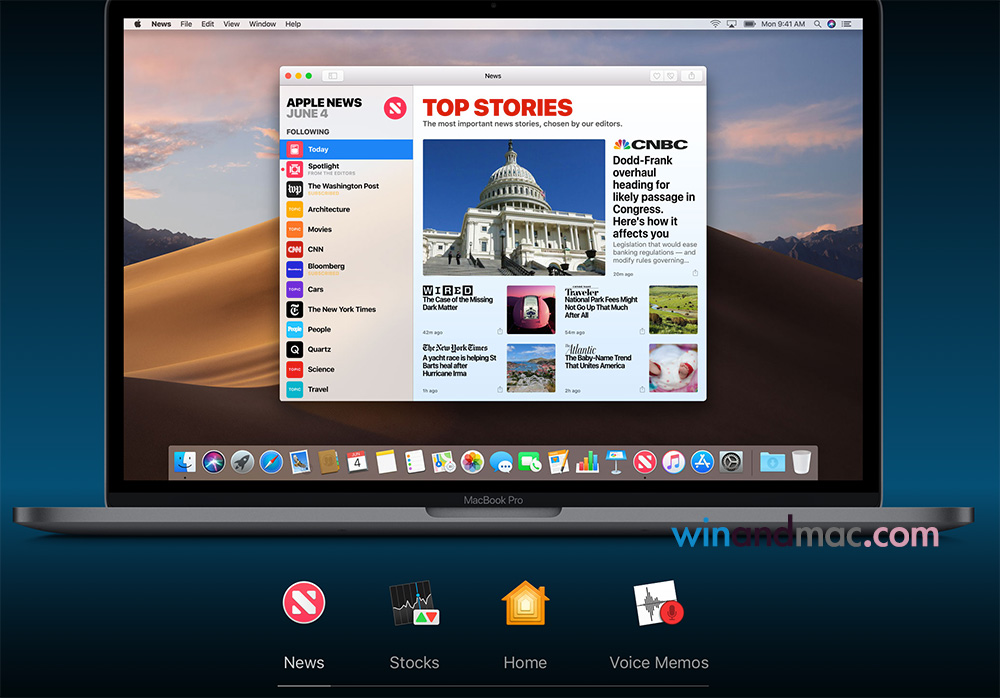Open the View menu in the menu bar
The height and width of the screenshot is (698, 1000).
(232, 23)
